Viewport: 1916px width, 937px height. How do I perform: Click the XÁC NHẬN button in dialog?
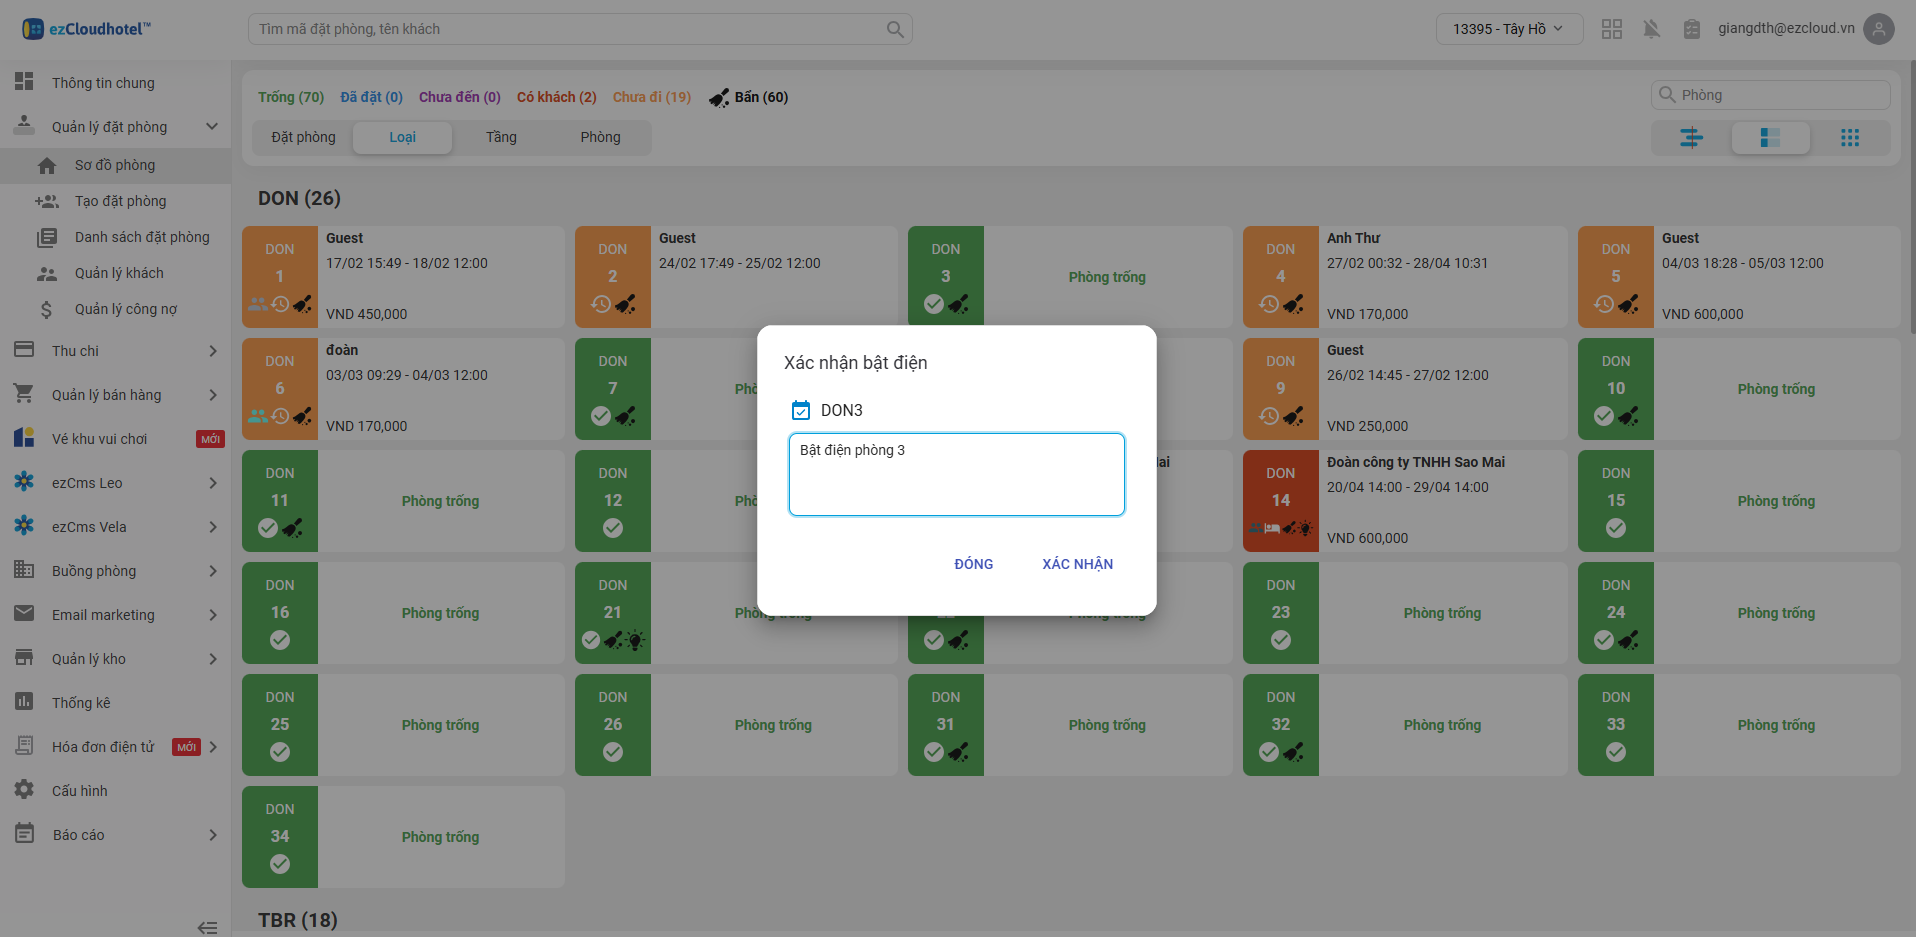tap(1077, 564)
